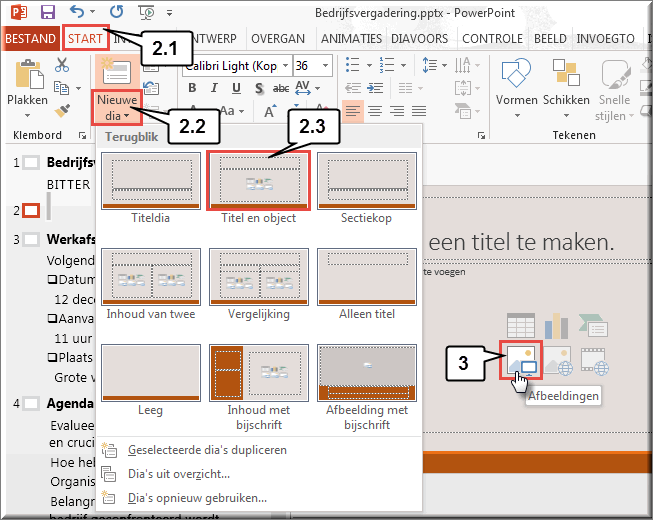Click Dia's uit overzicht menu entry
This screenshot has height=520, width=653.
pos(259,474)
